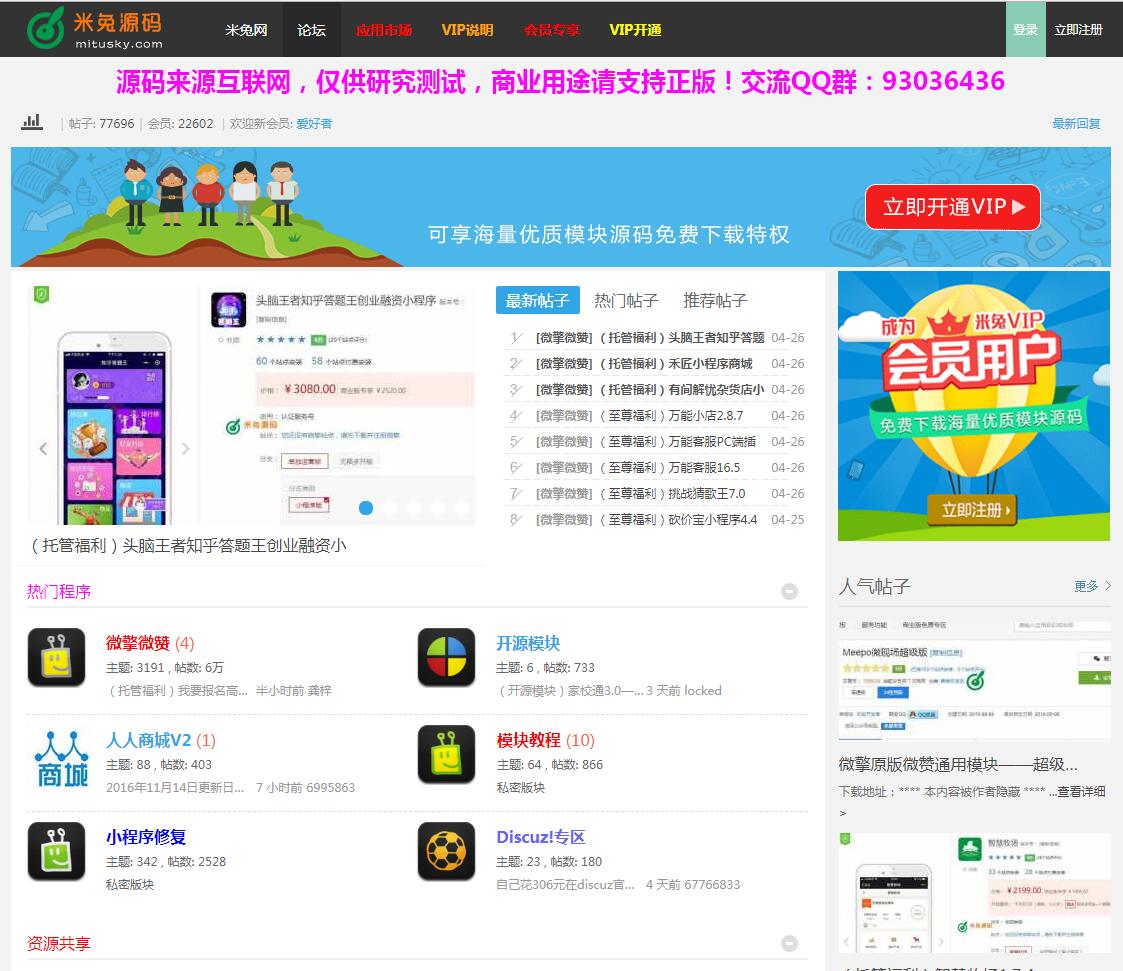This screenshot has width=1123, height=971.
Task: Collapse the 资源共享 section
Action: tap(789, 943)
